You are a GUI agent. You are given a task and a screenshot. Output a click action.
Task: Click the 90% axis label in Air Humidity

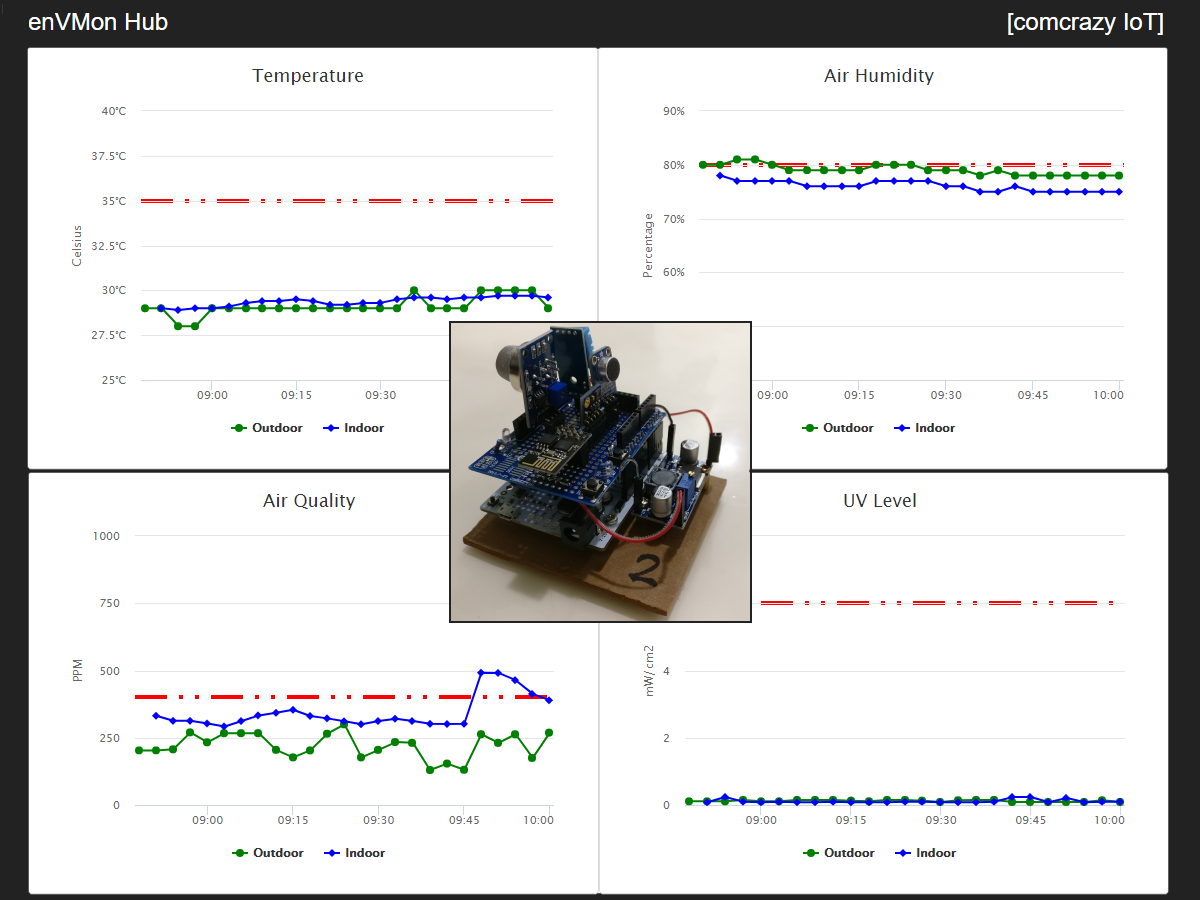click(x=674, y=111)
